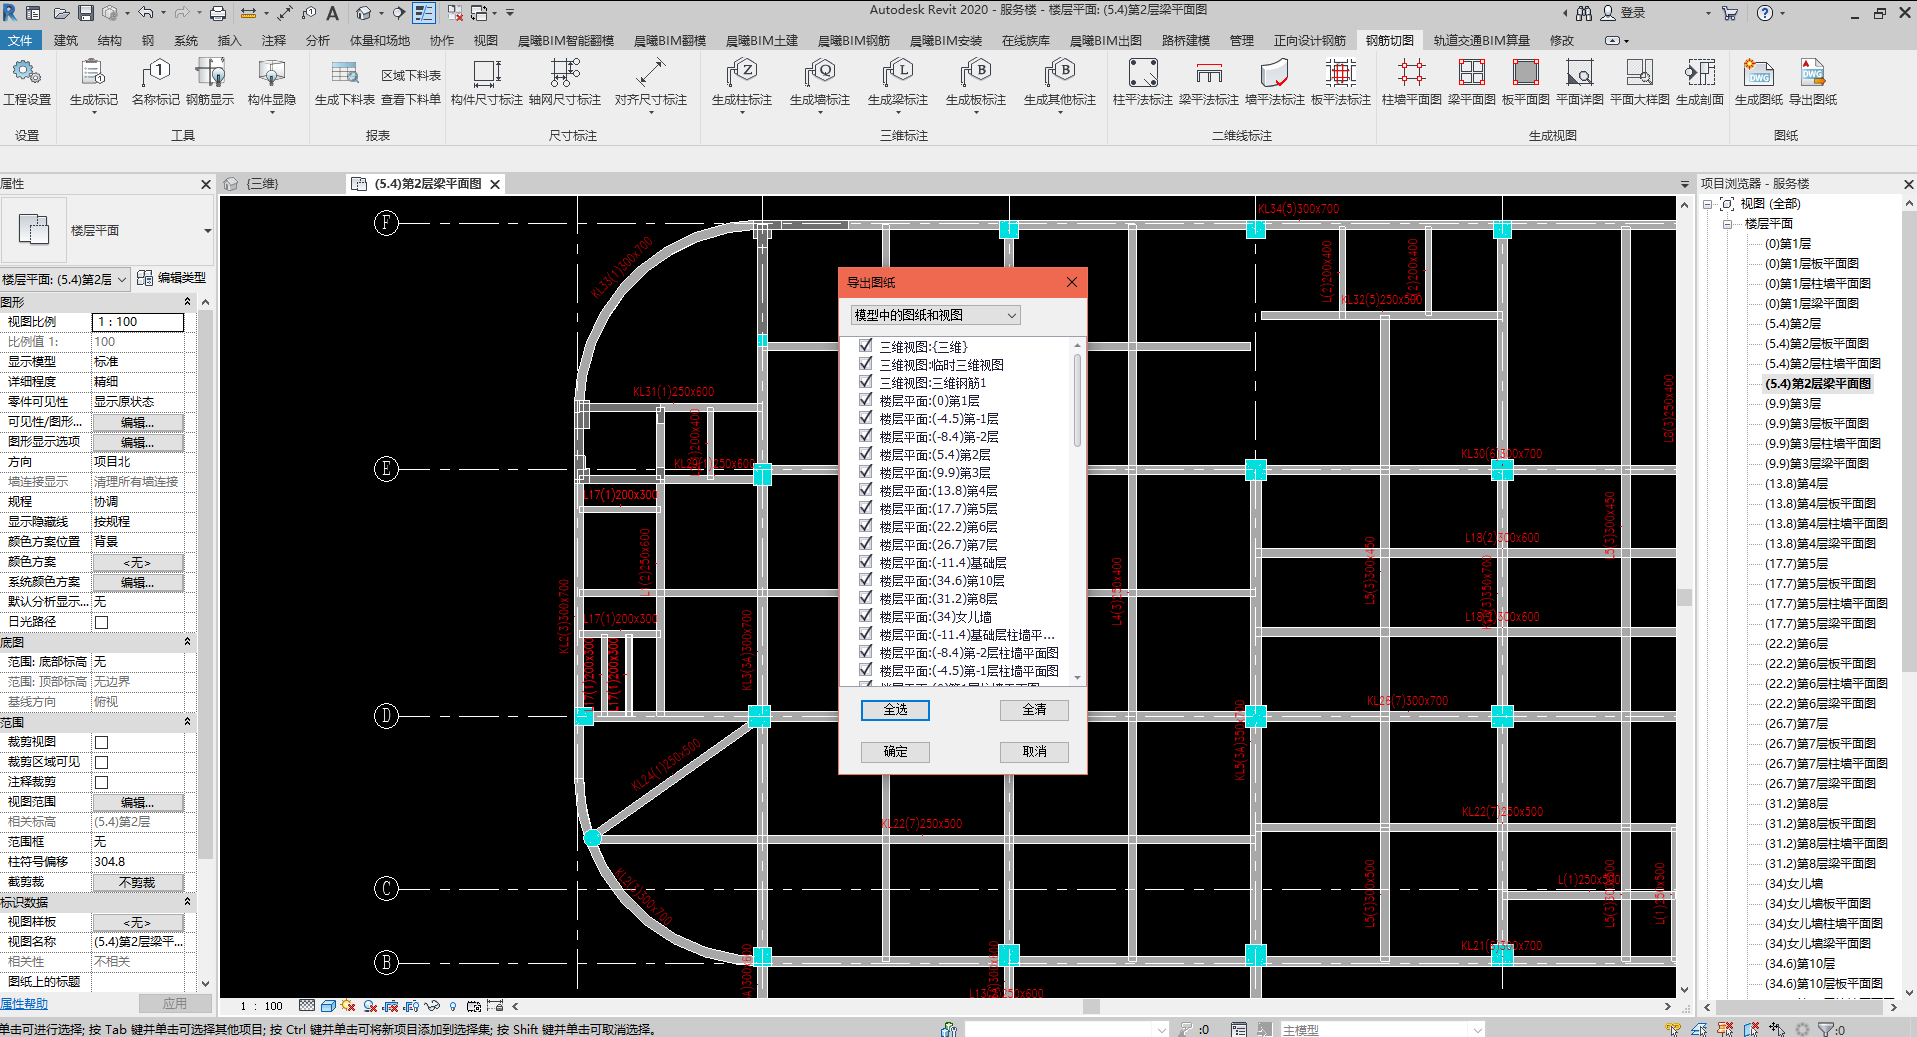Click 生成板标注 icon
Image resolution: width=1917 pixels, height=1037 pixels.
tap(976, 81)
